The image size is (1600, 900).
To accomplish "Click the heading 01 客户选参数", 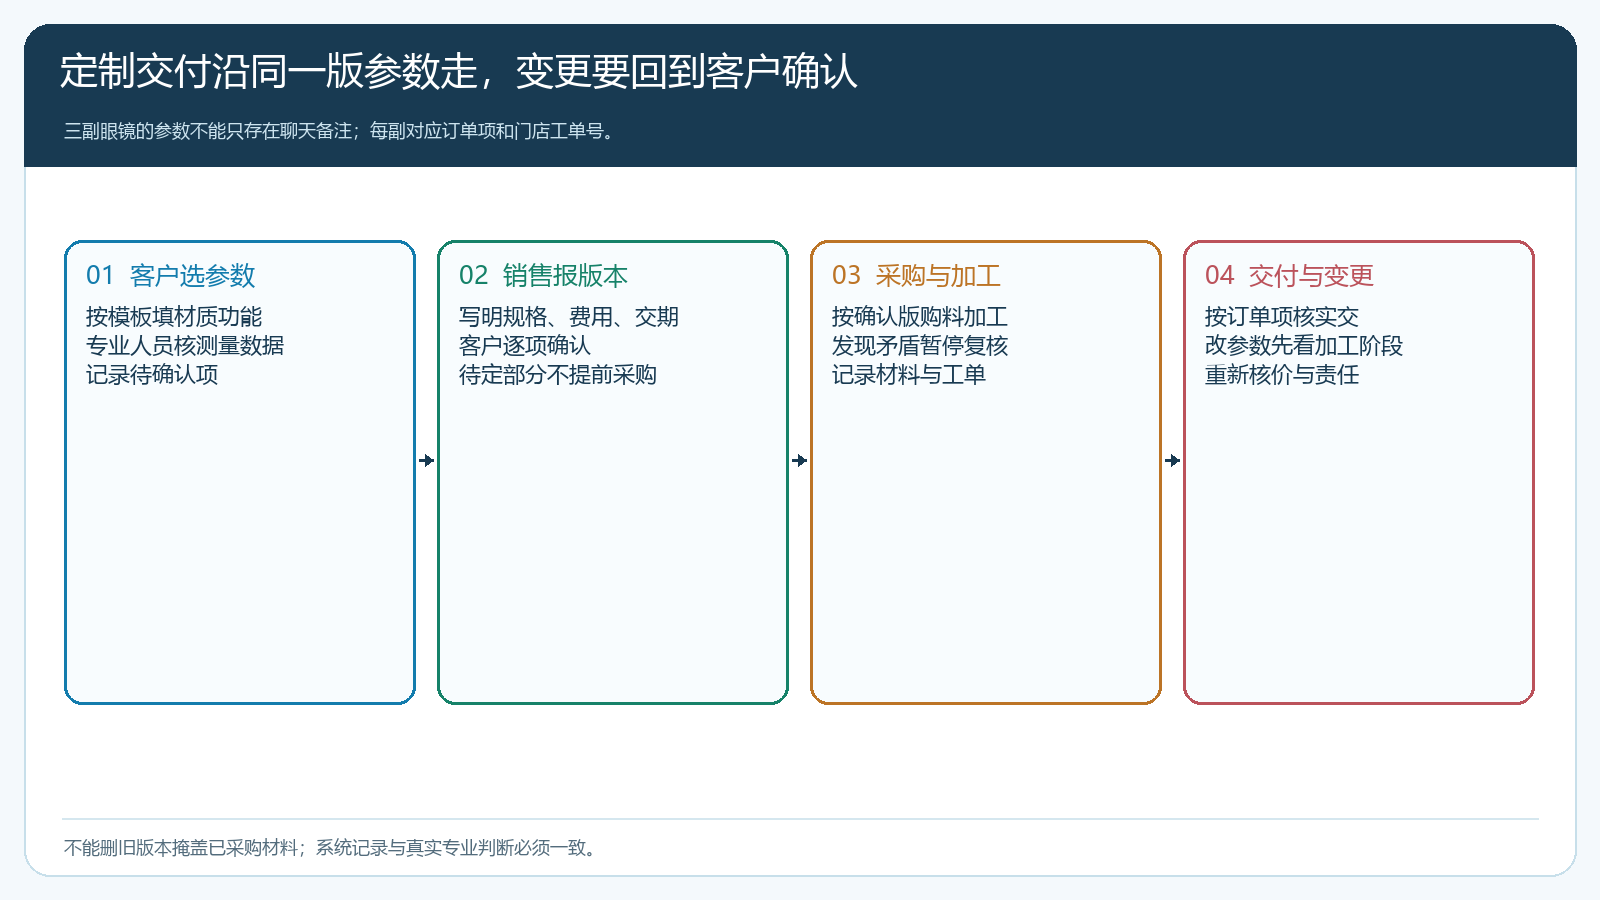I will pyautogui.click(x=171, y=275).
